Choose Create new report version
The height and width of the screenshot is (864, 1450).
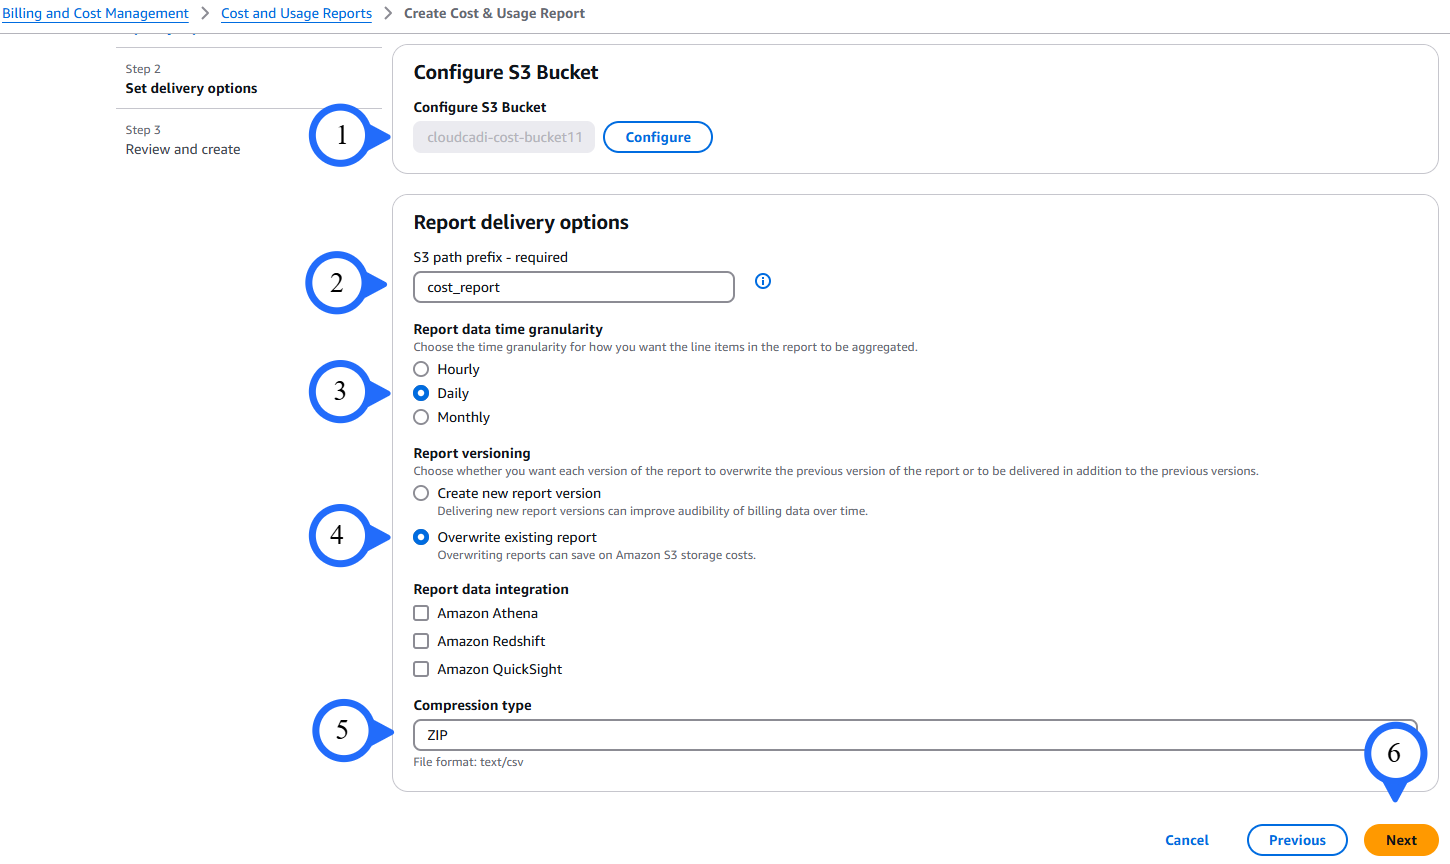(x=421, y=492)
